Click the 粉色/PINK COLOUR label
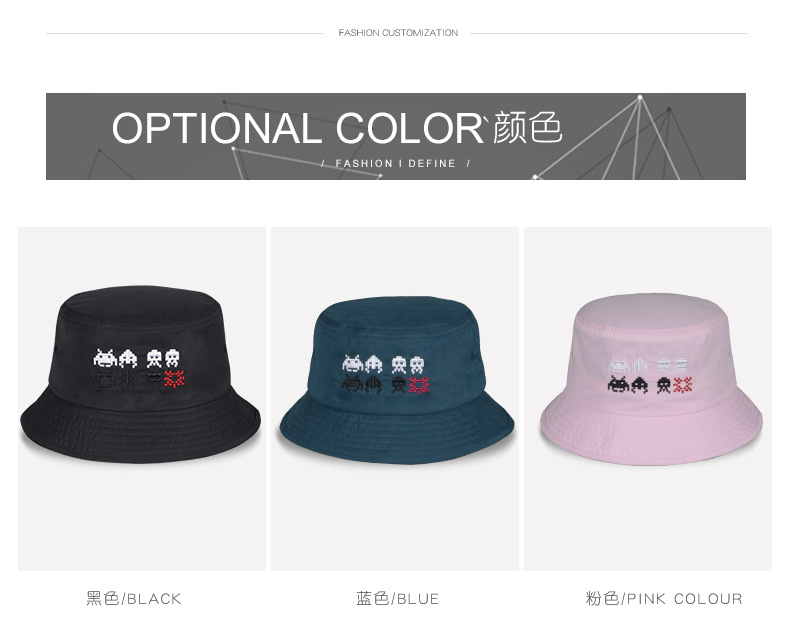Viewport: 790px width, 618px height. [x=664, y=598]
